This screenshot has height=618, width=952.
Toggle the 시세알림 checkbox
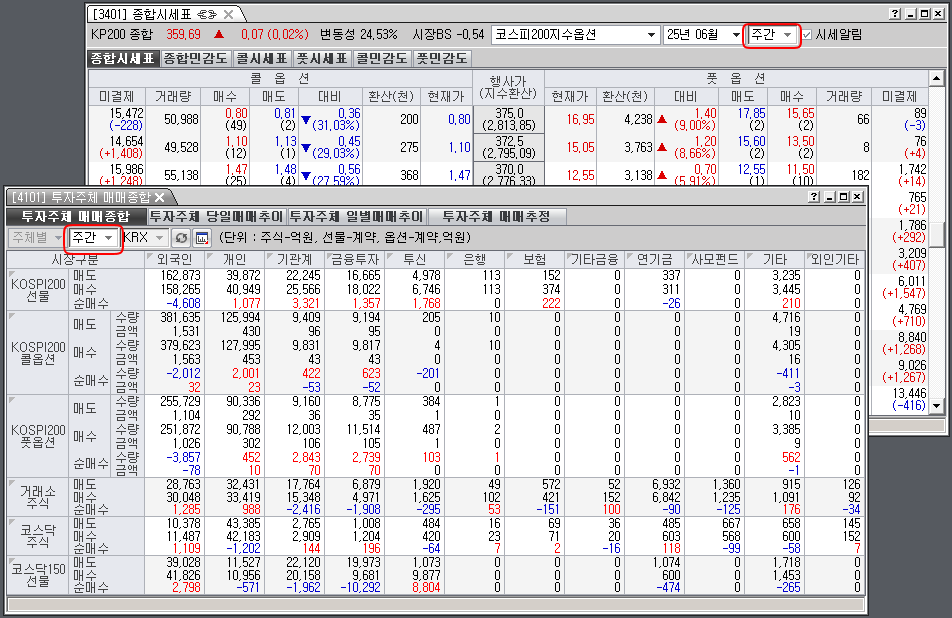(x=808, y=35)
